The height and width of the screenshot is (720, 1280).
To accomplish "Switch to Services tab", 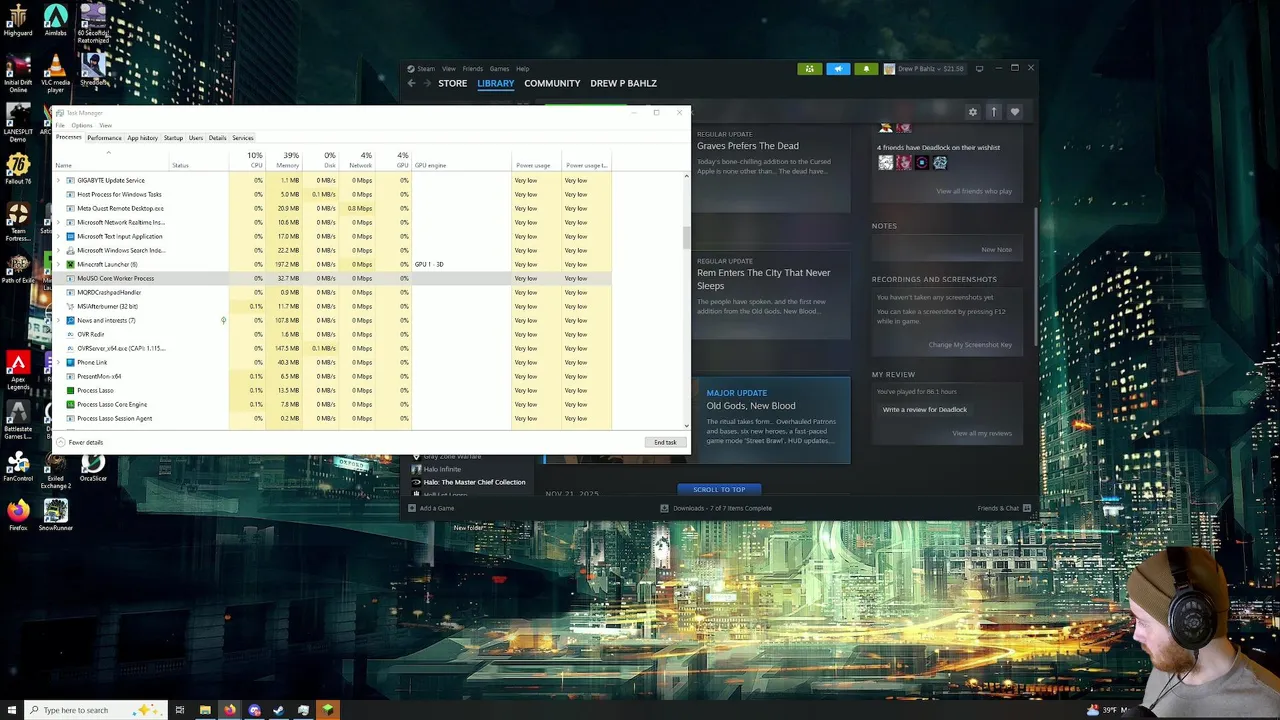I will (243, 138).
